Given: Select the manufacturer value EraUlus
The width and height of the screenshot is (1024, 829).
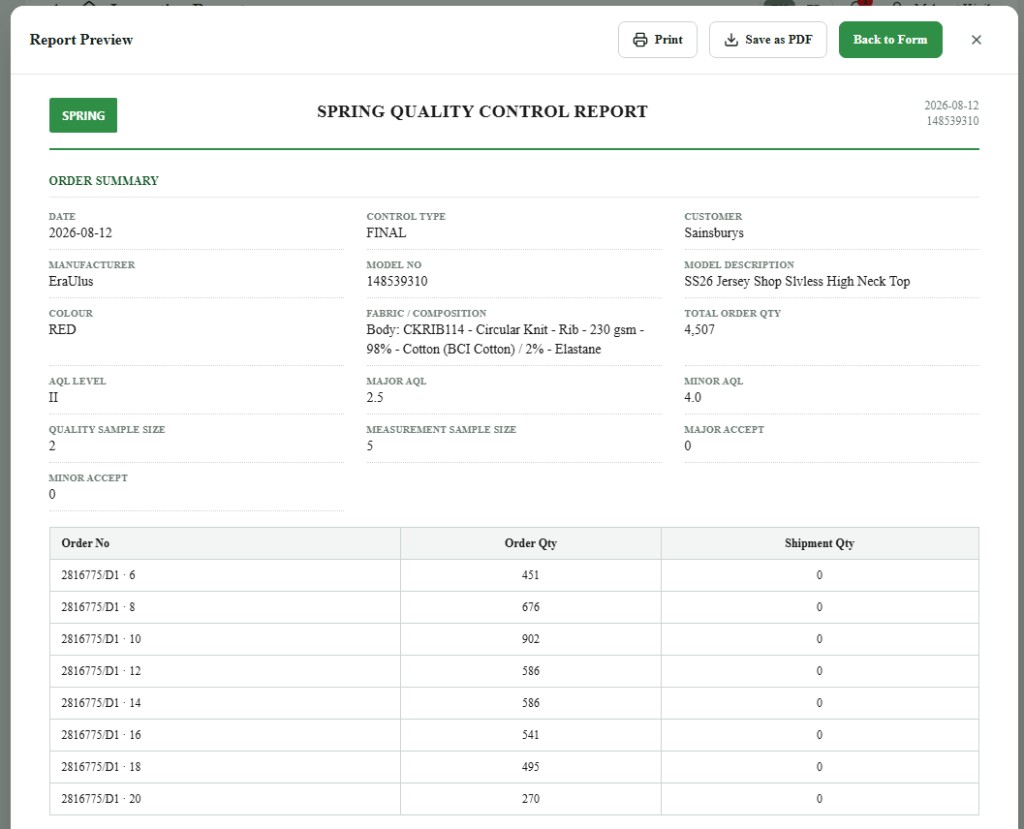Looking at the screenshot, I should point(71,282).
